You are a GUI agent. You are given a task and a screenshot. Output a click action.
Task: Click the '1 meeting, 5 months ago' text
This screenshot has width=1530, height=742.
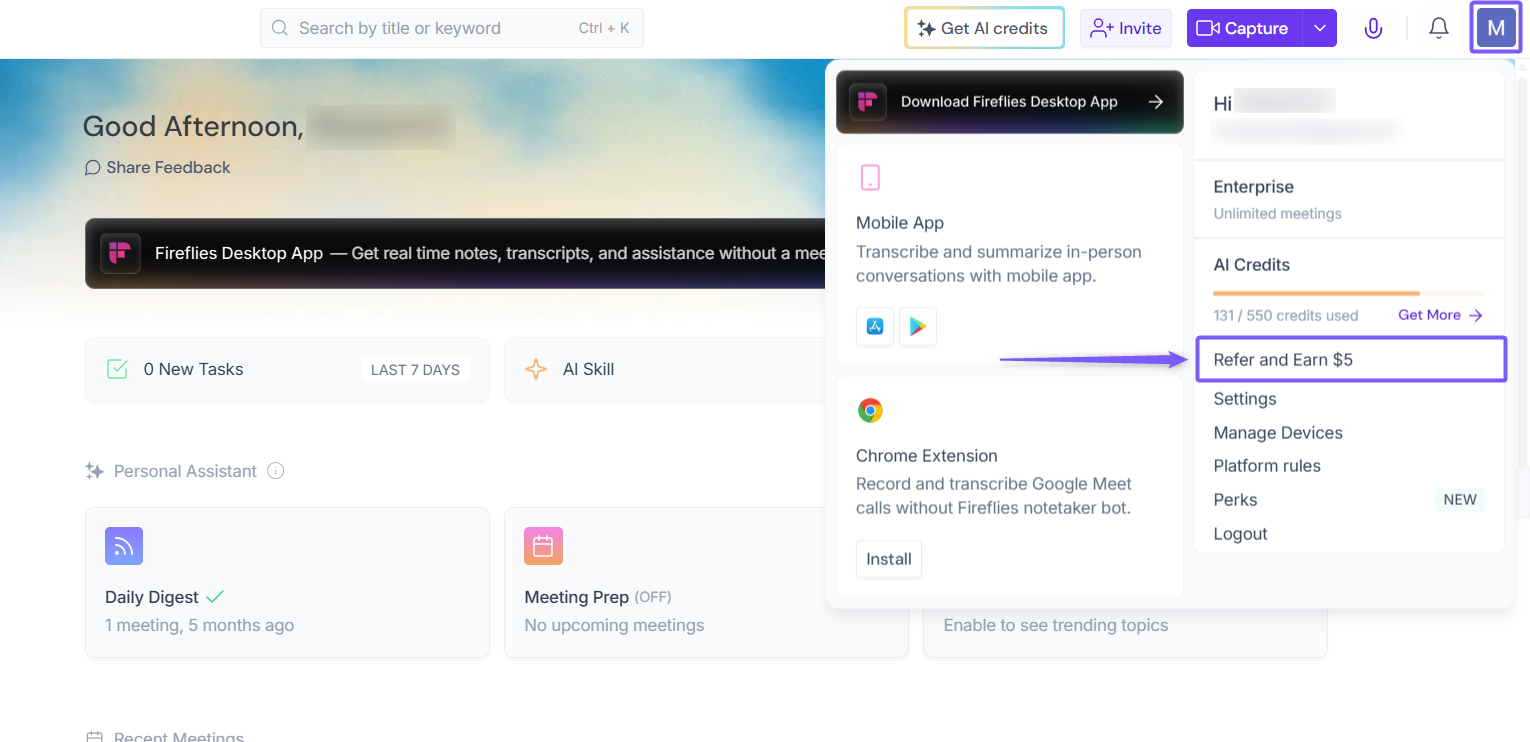point(200,625)
